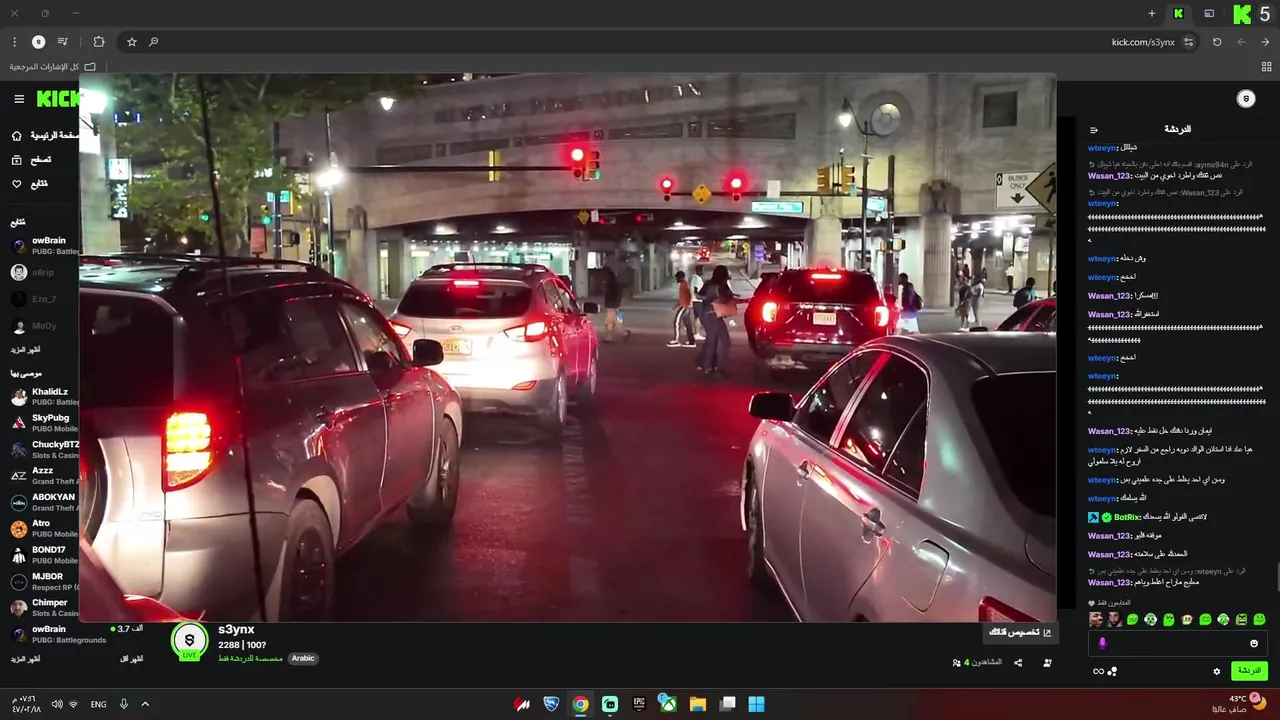Show fewer recommended channels
1280x720 pixels.
[131, 659]
